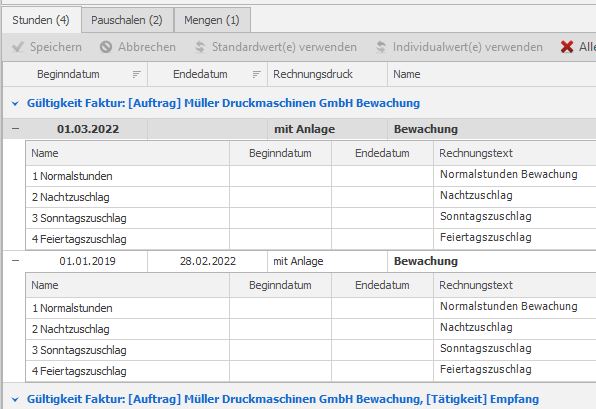Select the bold 'mit Anlage' cell
Image resolution: width=596 pixels, height=409 pixels.
click(304, 129)
